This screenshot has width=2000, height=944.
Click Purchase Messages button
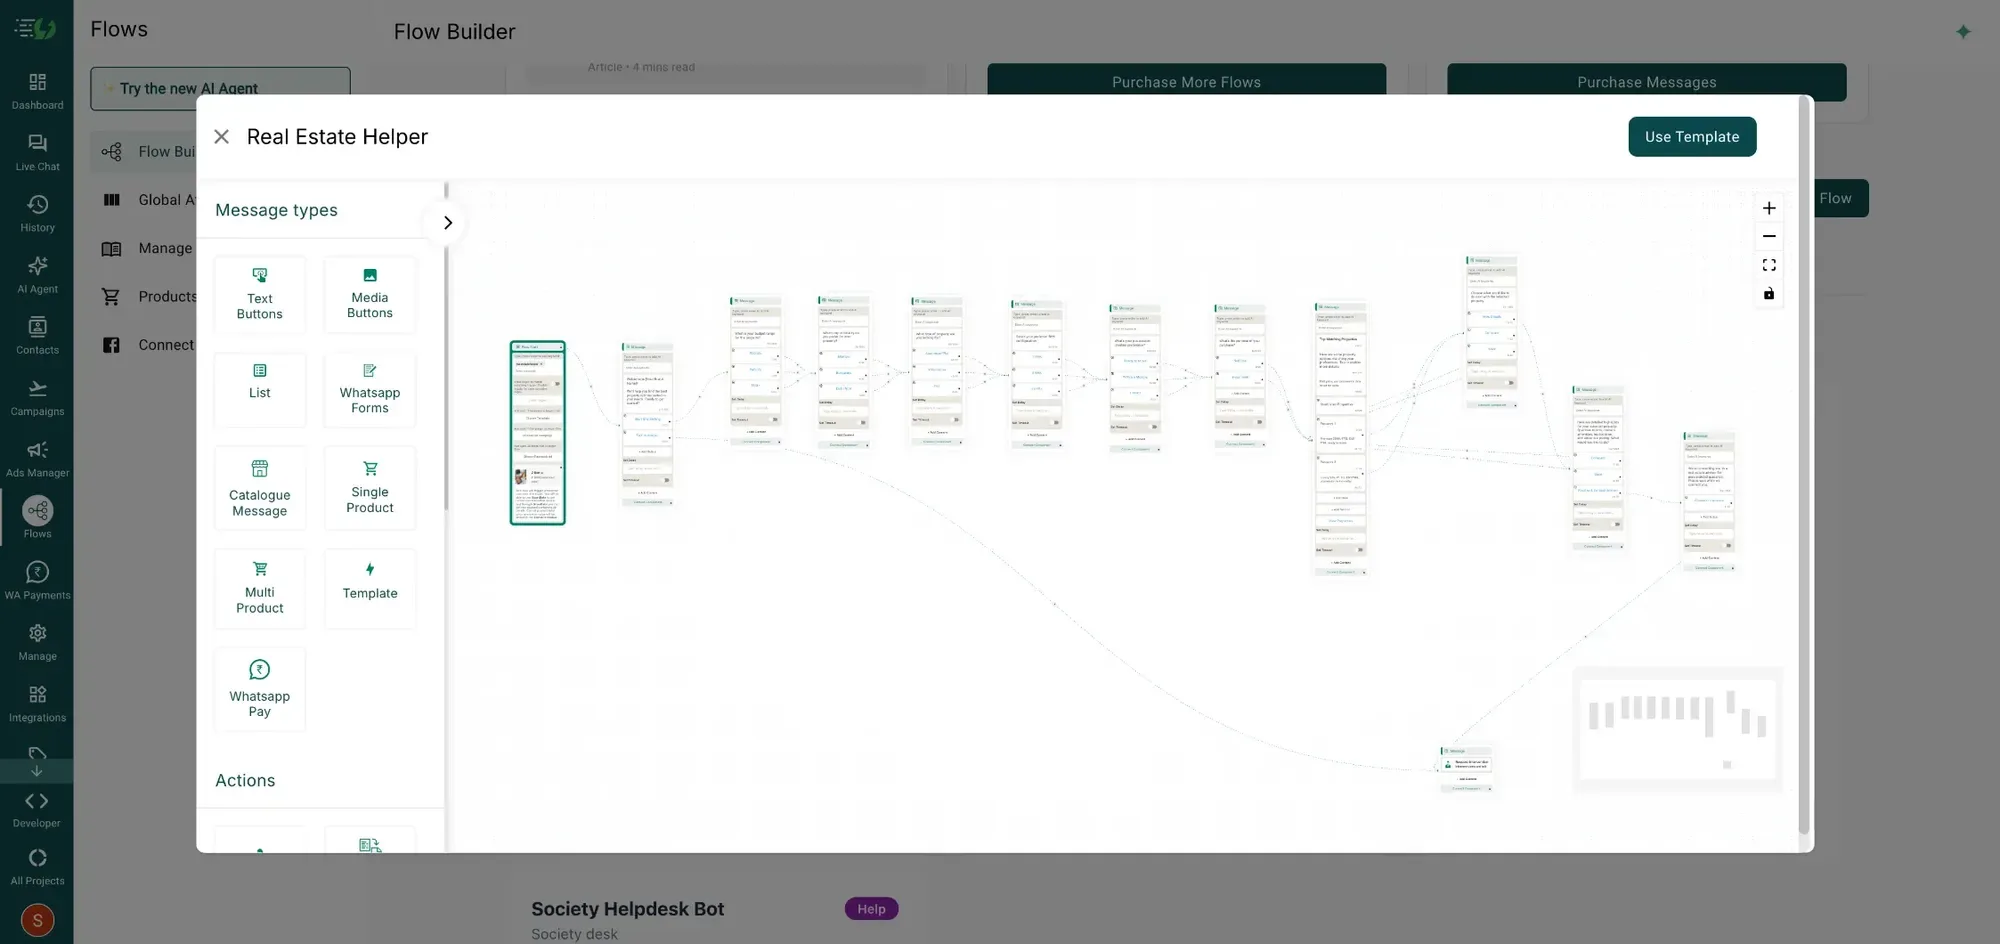(x=1646, y=82)
